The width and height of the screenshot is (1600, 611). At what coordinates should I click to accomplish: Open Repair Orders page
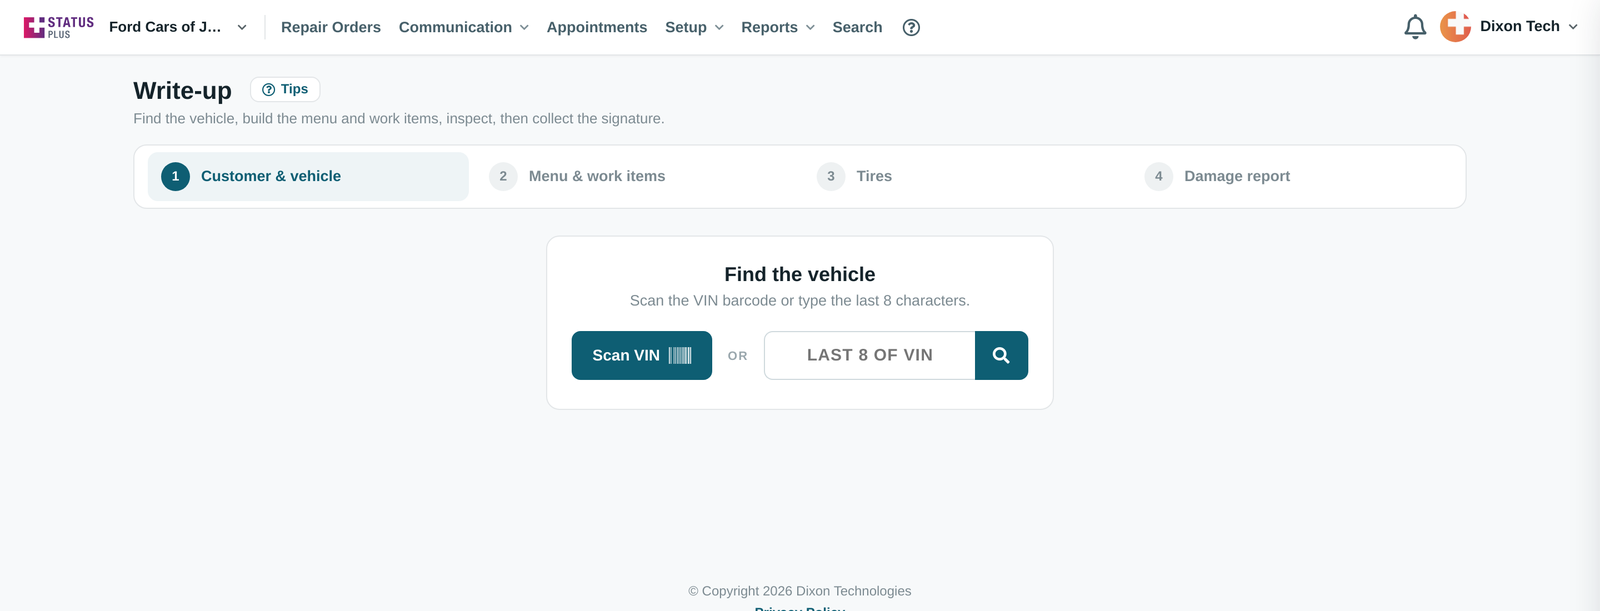331,27
